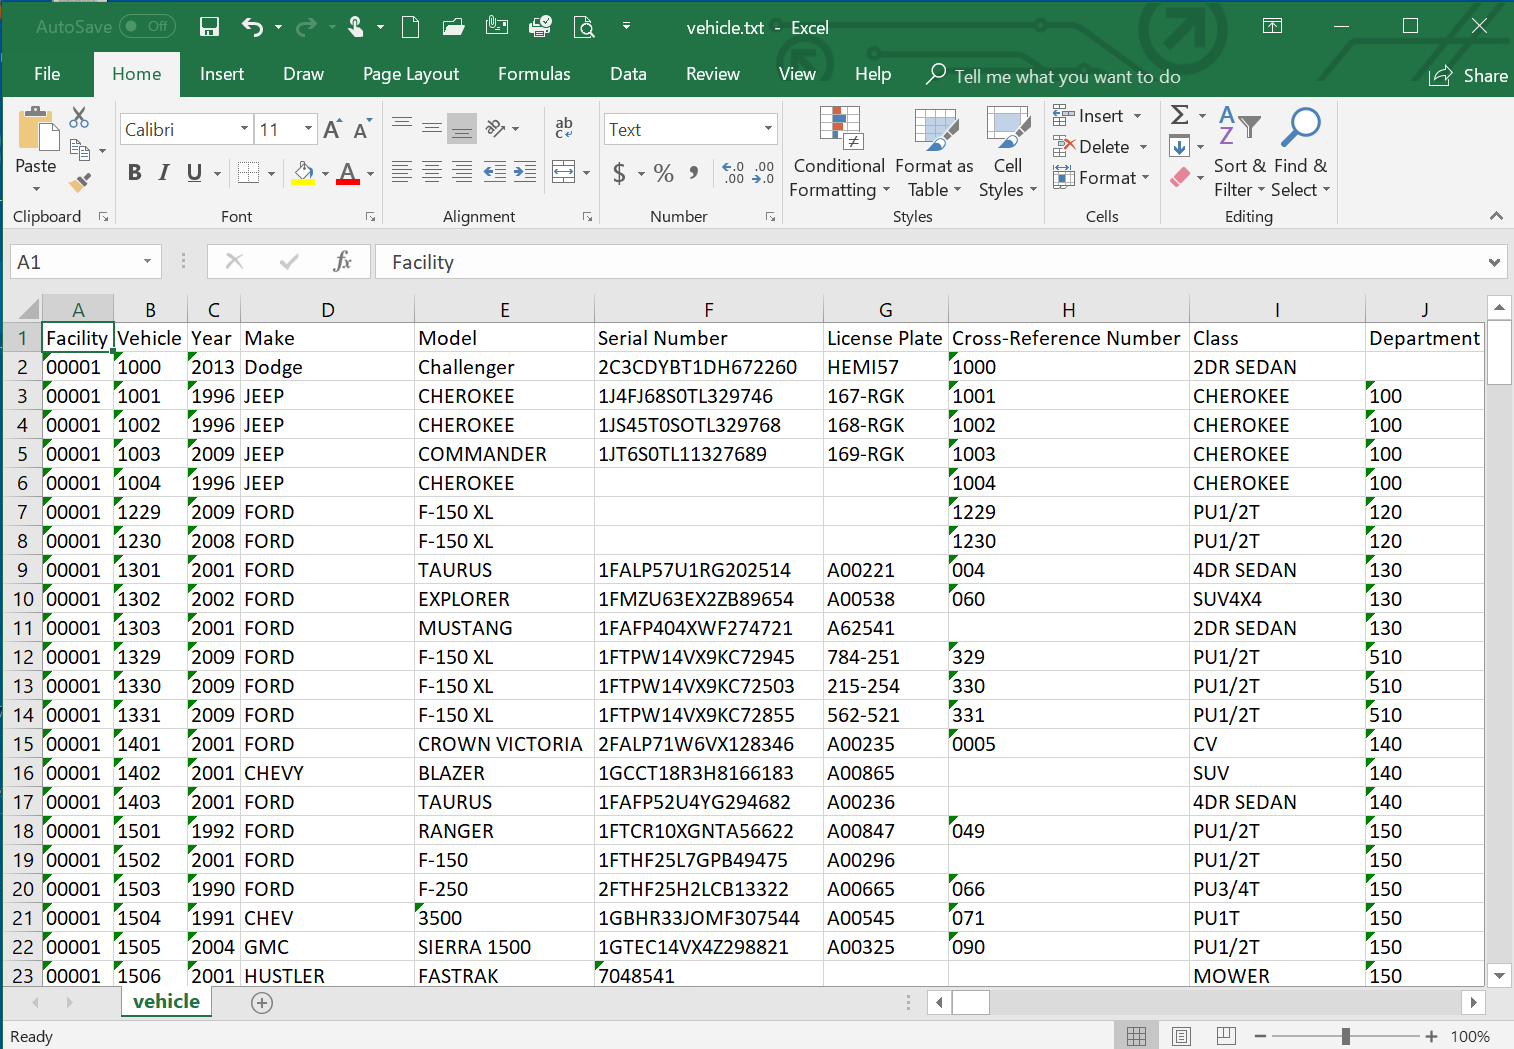The height and width of the screenshot is (1049, 1514).
Task: Click the Increase Decimal icon
Action: pyautogui.click(x=733, y=172)
